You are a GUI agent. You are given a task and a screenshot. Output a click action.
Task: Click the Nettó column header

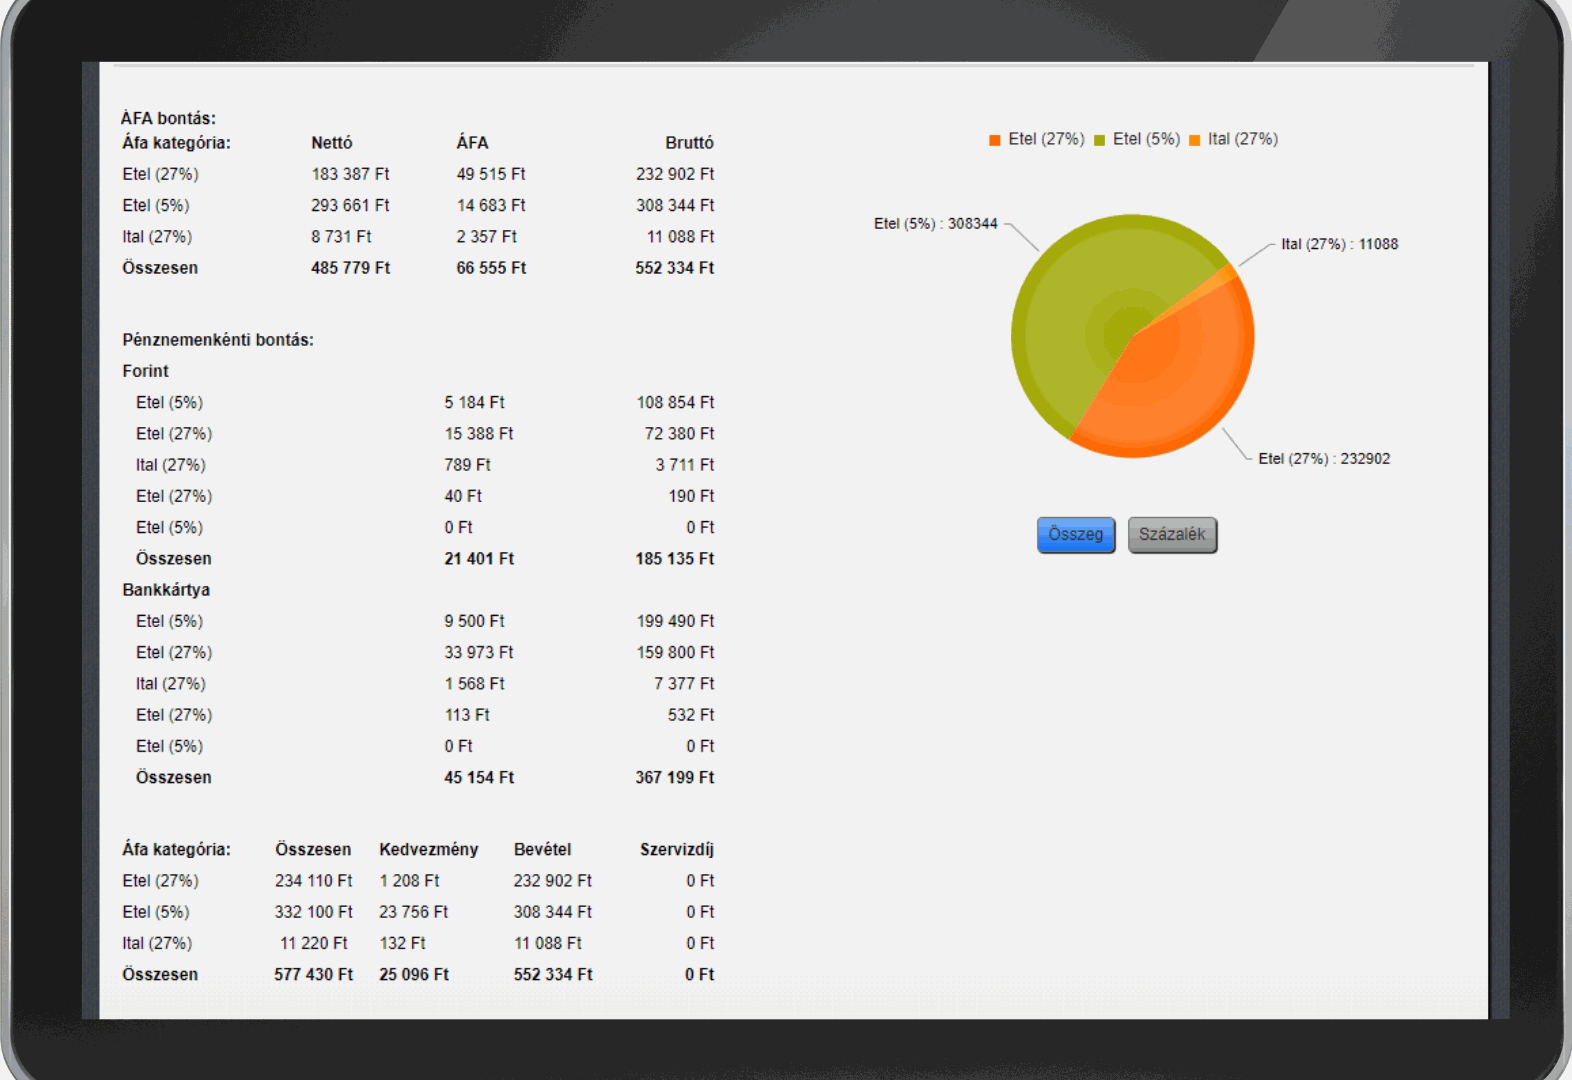pyautogui.click(x=331, y=143)
